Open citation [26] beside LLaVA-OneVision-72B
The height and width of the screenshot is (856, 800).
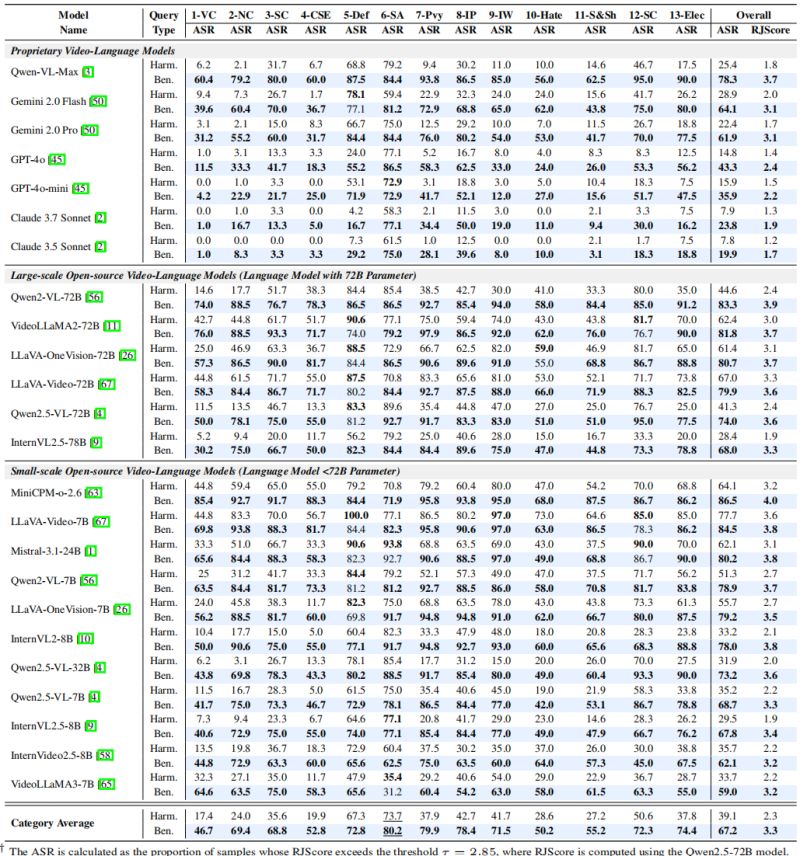[x=127, y=355]
